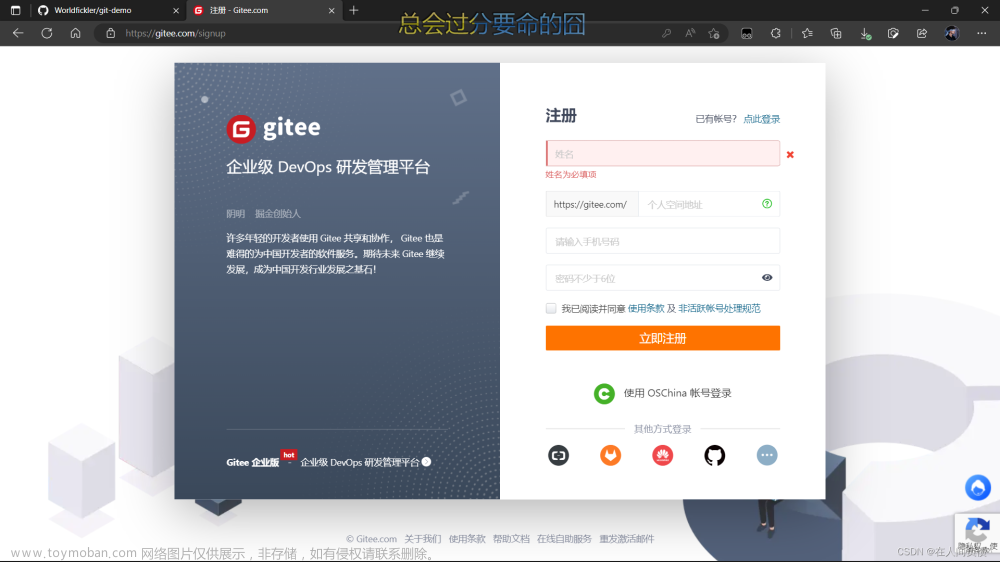
Task: Open the share icon in the toolbar
Action: (x=922, y=33)
